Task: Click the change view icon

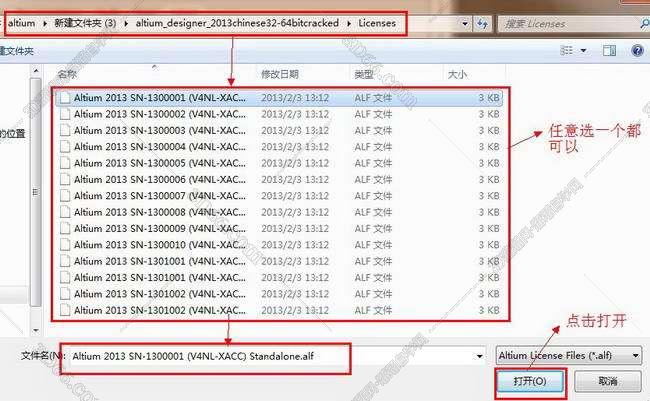Action: coord(566,51)
